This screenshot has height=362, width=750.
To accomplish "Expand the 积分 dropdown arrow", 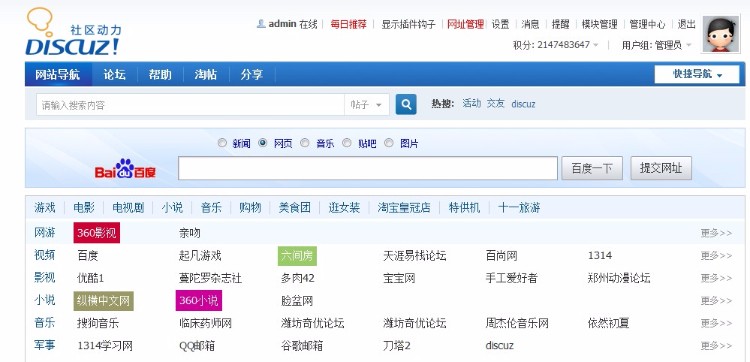I will point(596,45).
